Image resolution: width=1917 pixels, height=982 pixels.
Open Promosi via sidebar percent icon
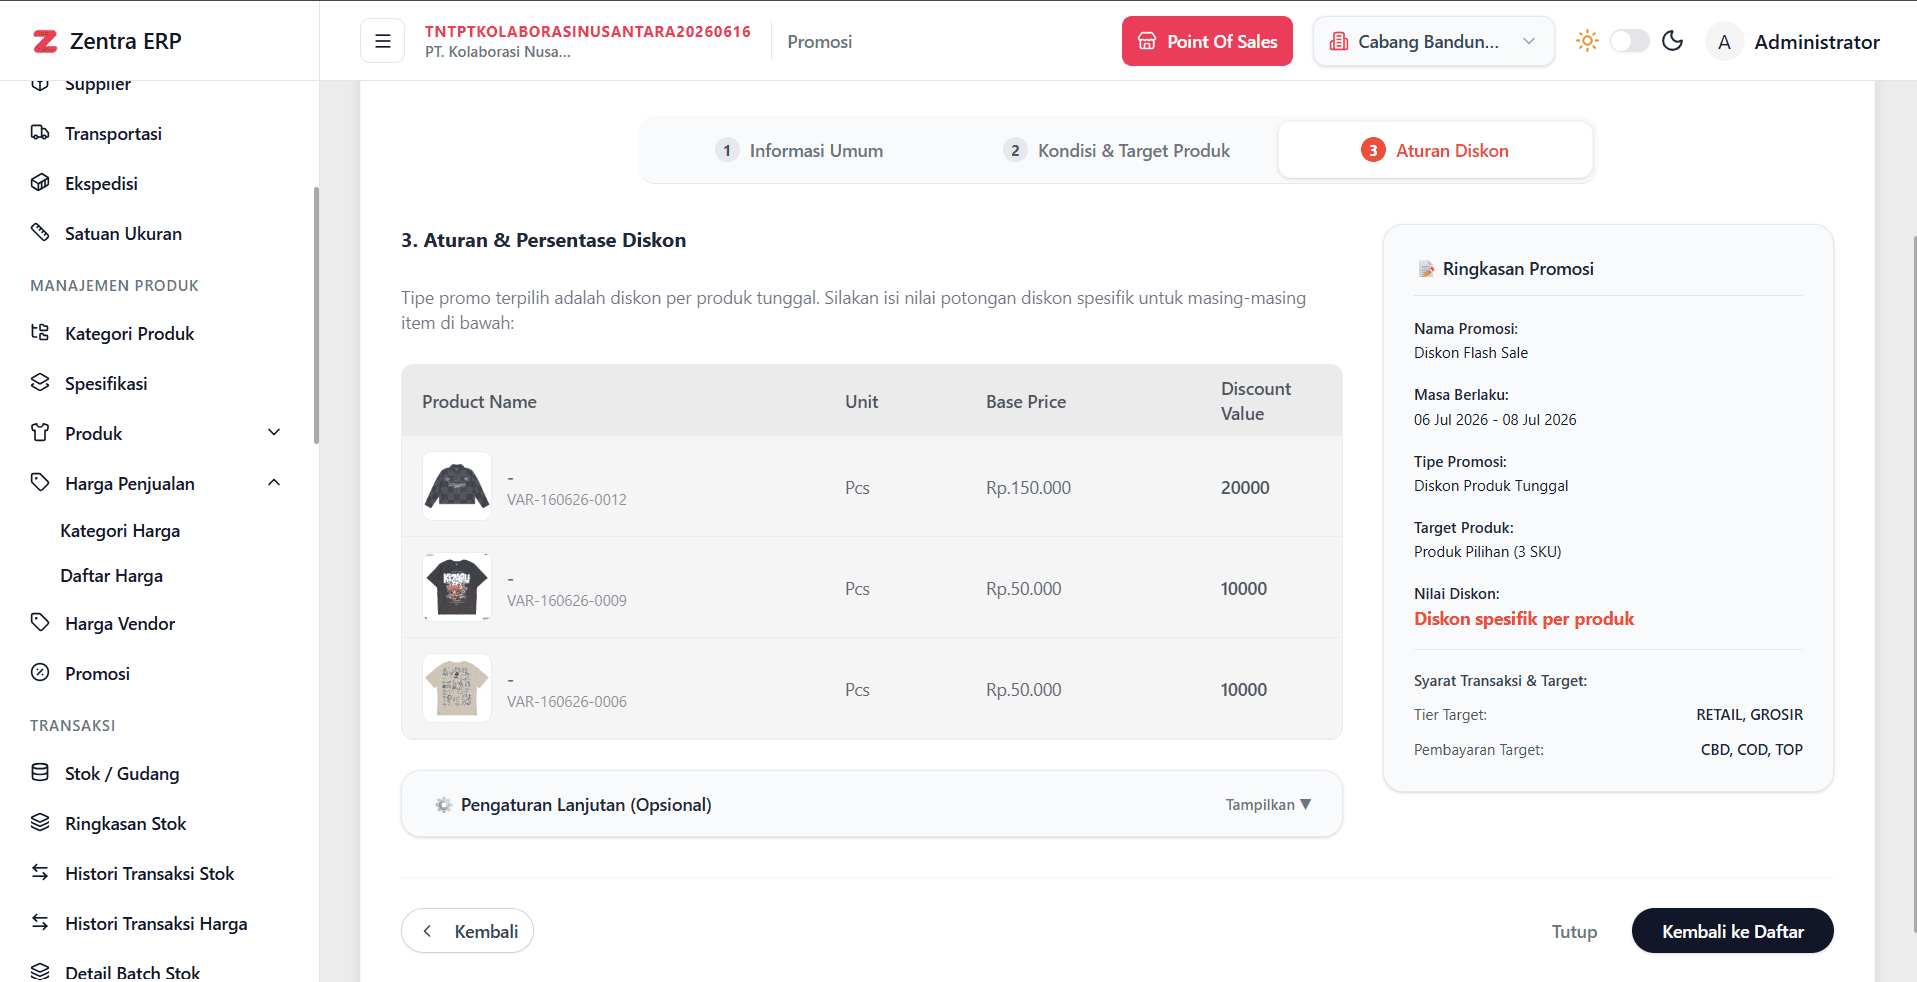[x=40, y=673]
